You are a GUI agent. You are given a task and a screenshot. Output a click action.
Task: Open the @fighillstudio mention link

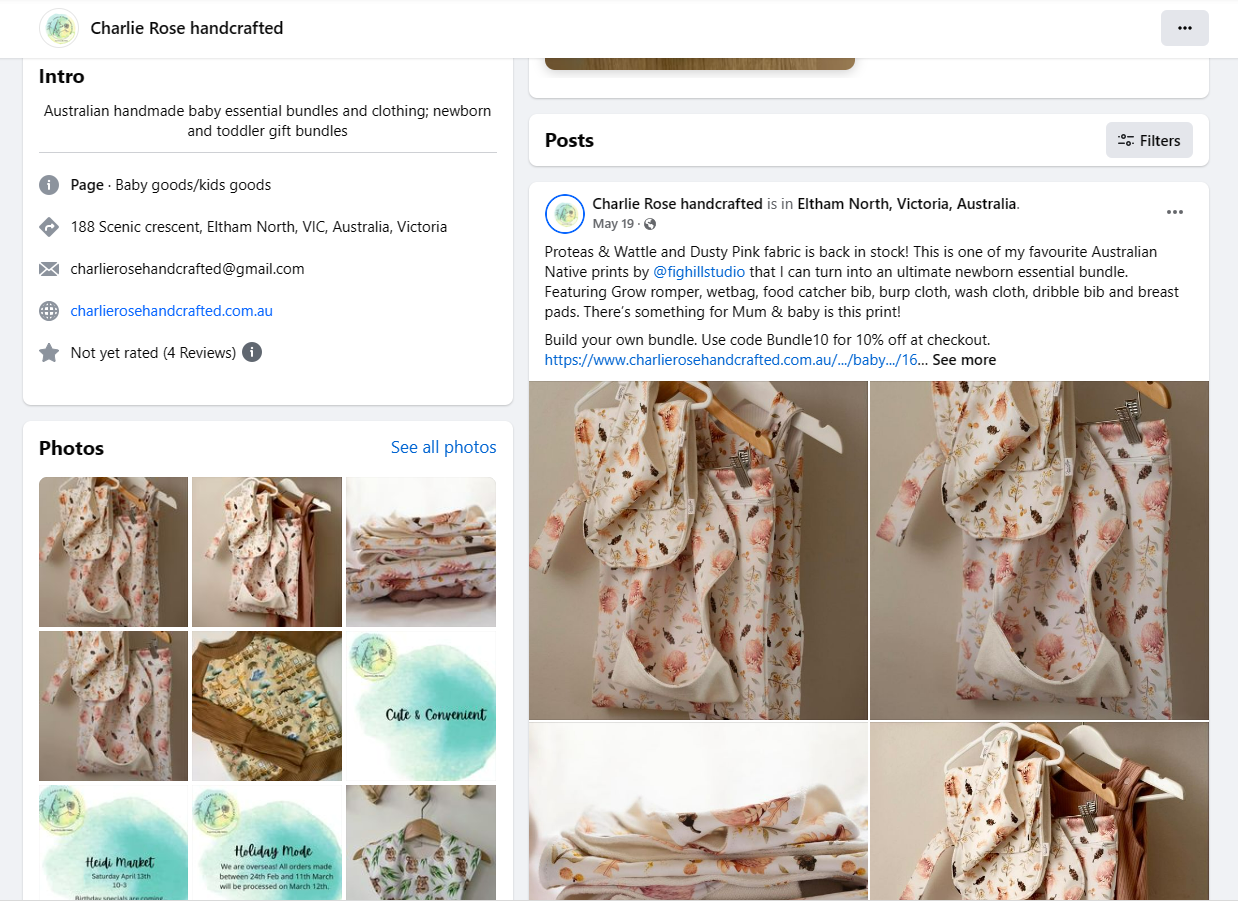(699, 272)
